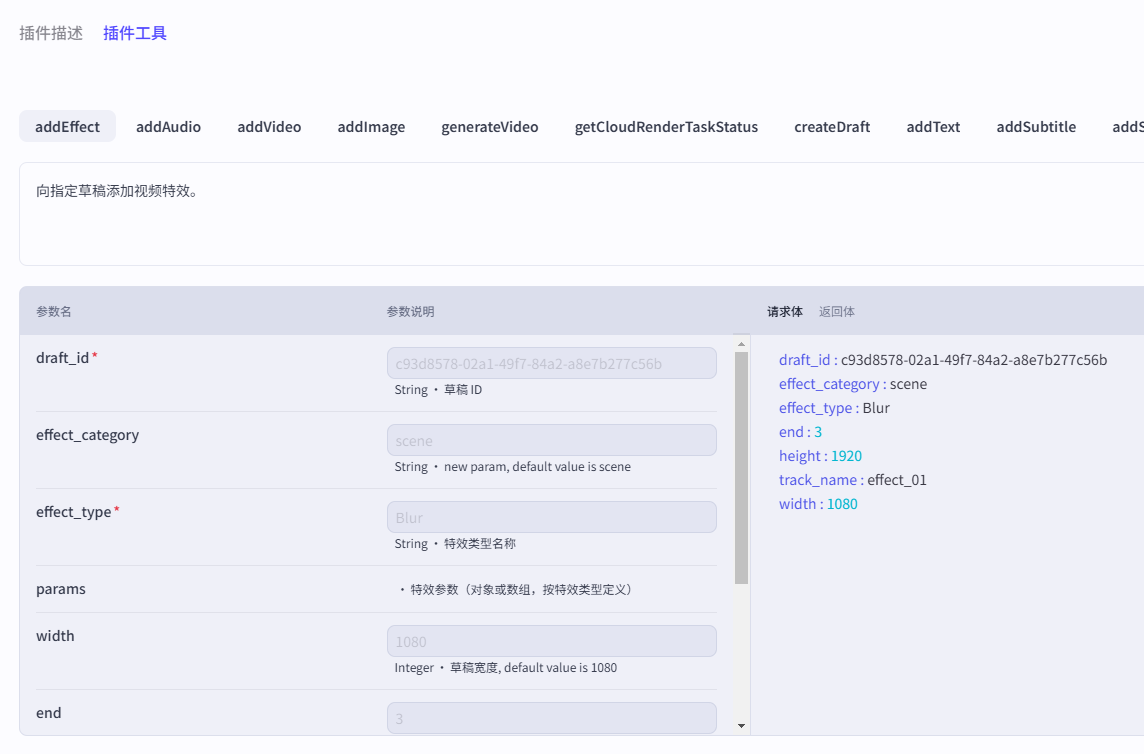The height and width of the screenshot is (754, 1144).
Task: Select the 插件工具 tab
Action: [135, 33]
